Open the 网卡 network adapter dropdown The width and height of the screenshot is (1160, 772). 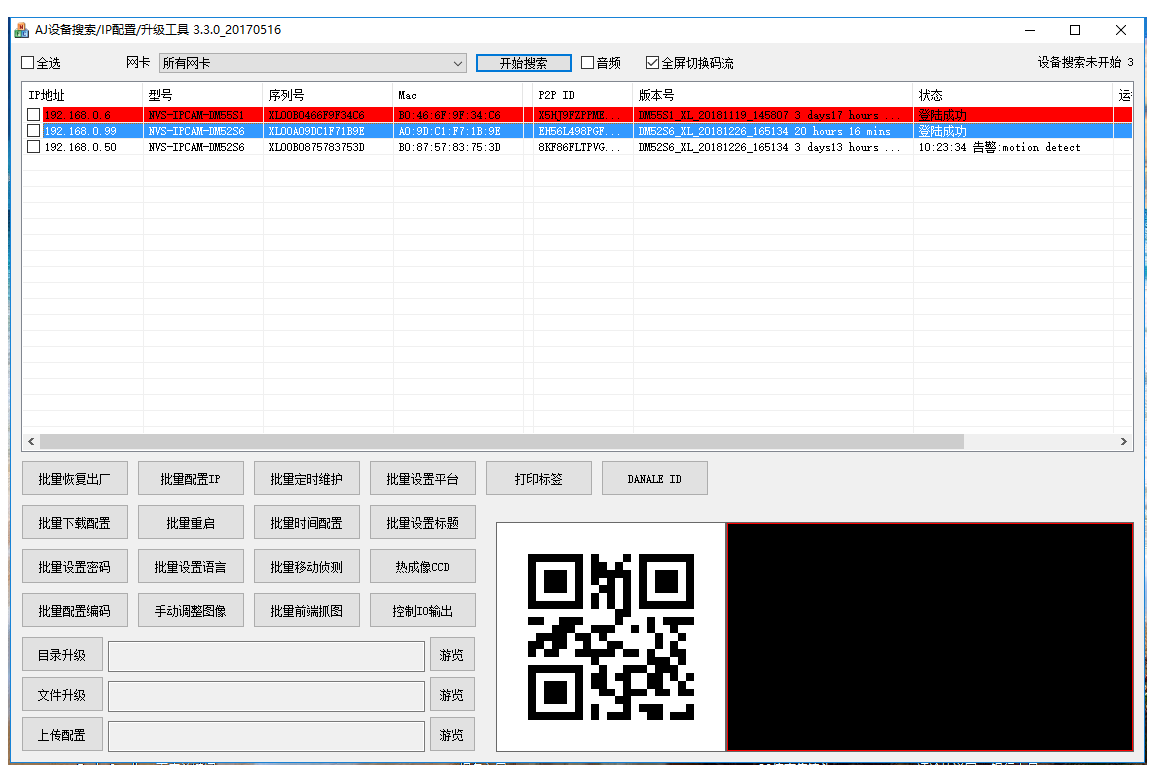313,64
